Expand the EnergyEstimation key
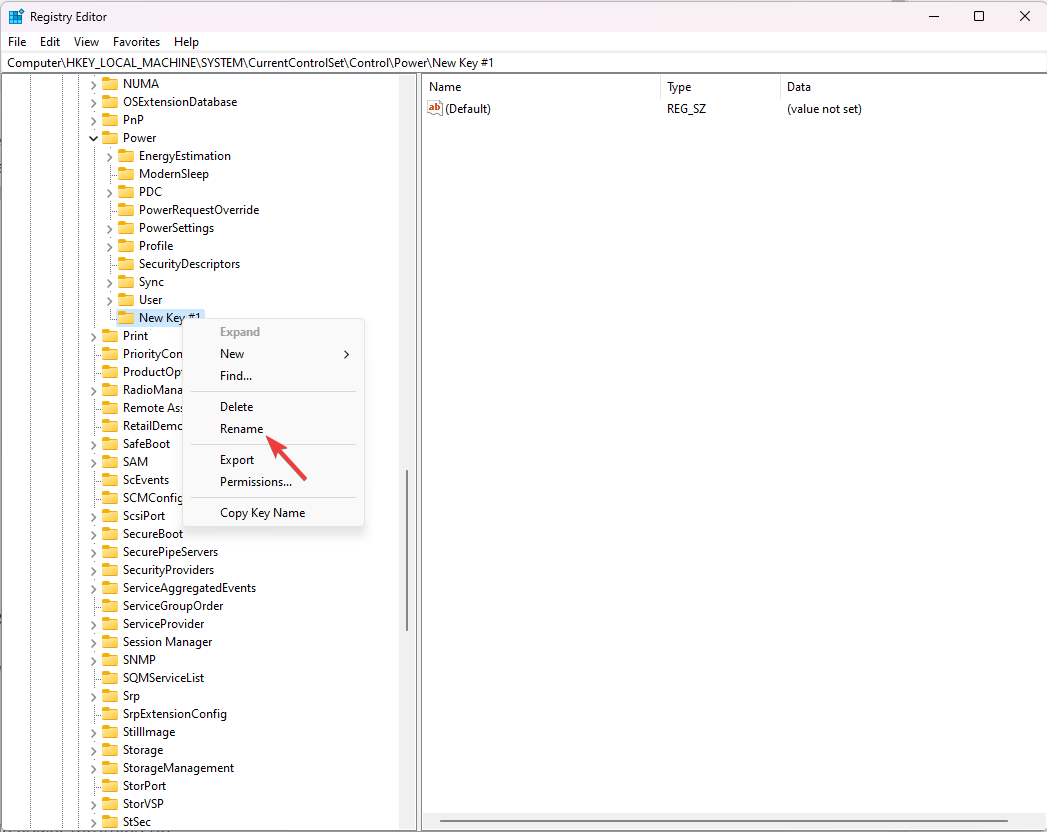The image size is (1047, 832). coord(109,156)
